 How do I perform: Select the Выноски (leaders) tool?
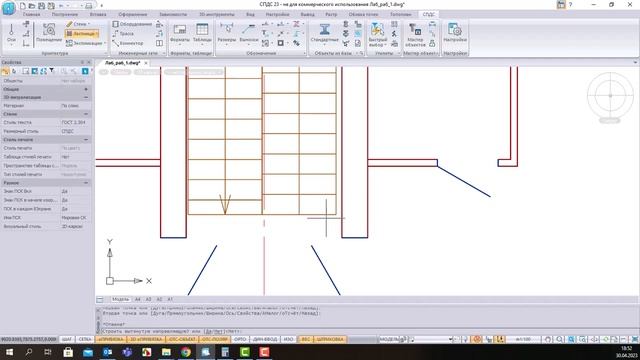(249, 33)
